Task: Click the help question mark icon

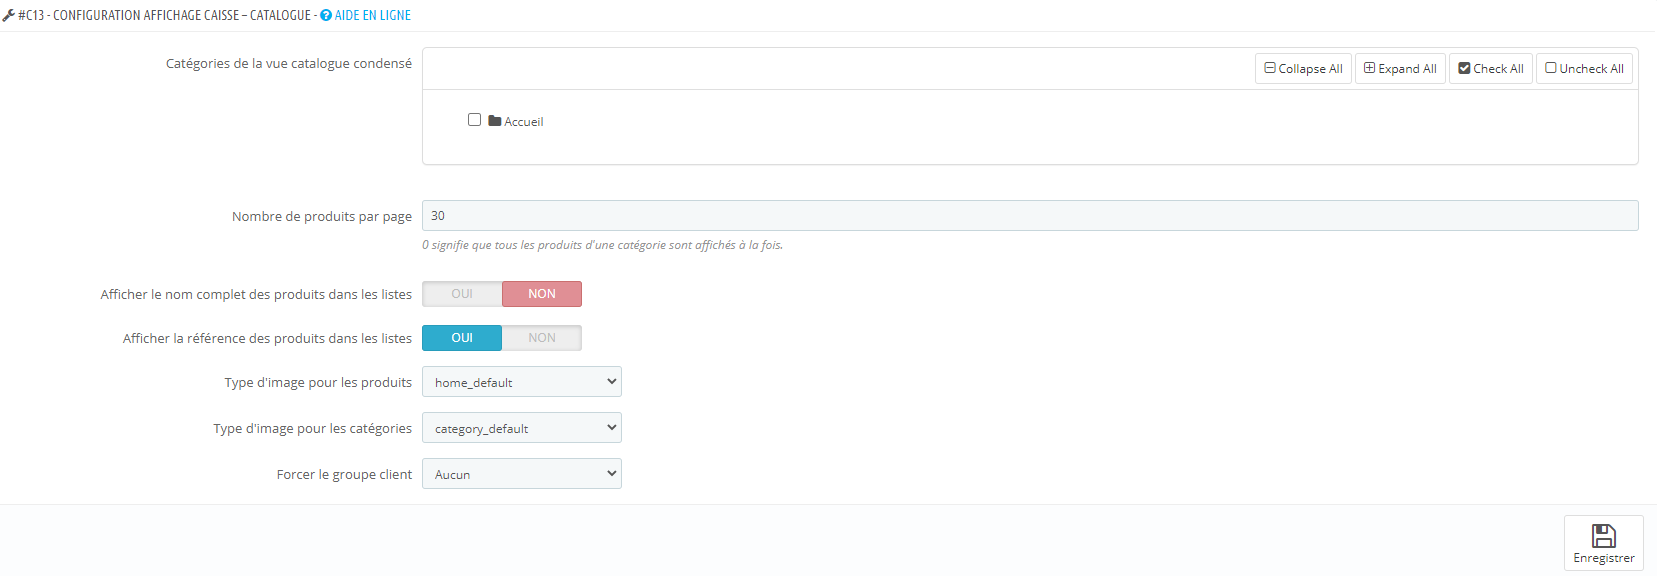Action: (326, 15)
